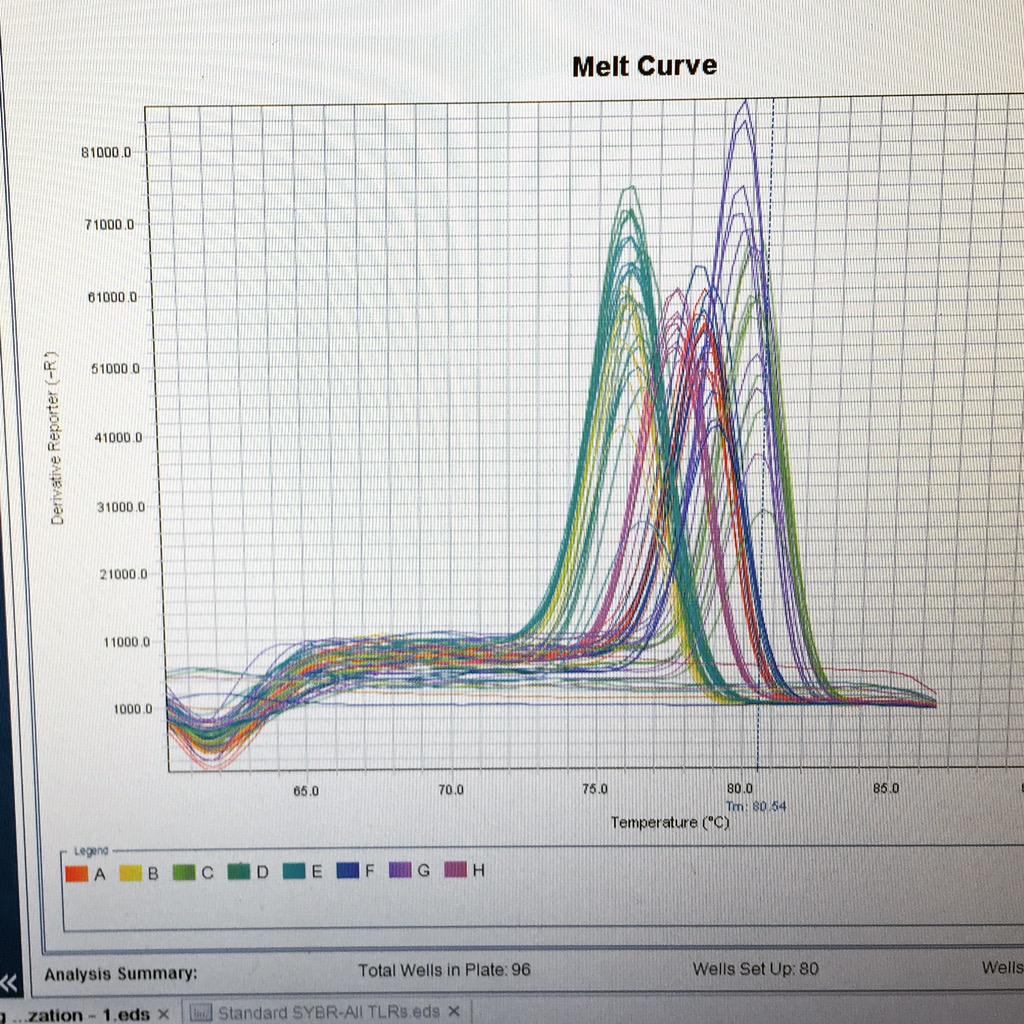This screenshot has width=1024, height=1024.
Task: Click the 81000.0 y-axis value
Action: [x=106, y=153]
